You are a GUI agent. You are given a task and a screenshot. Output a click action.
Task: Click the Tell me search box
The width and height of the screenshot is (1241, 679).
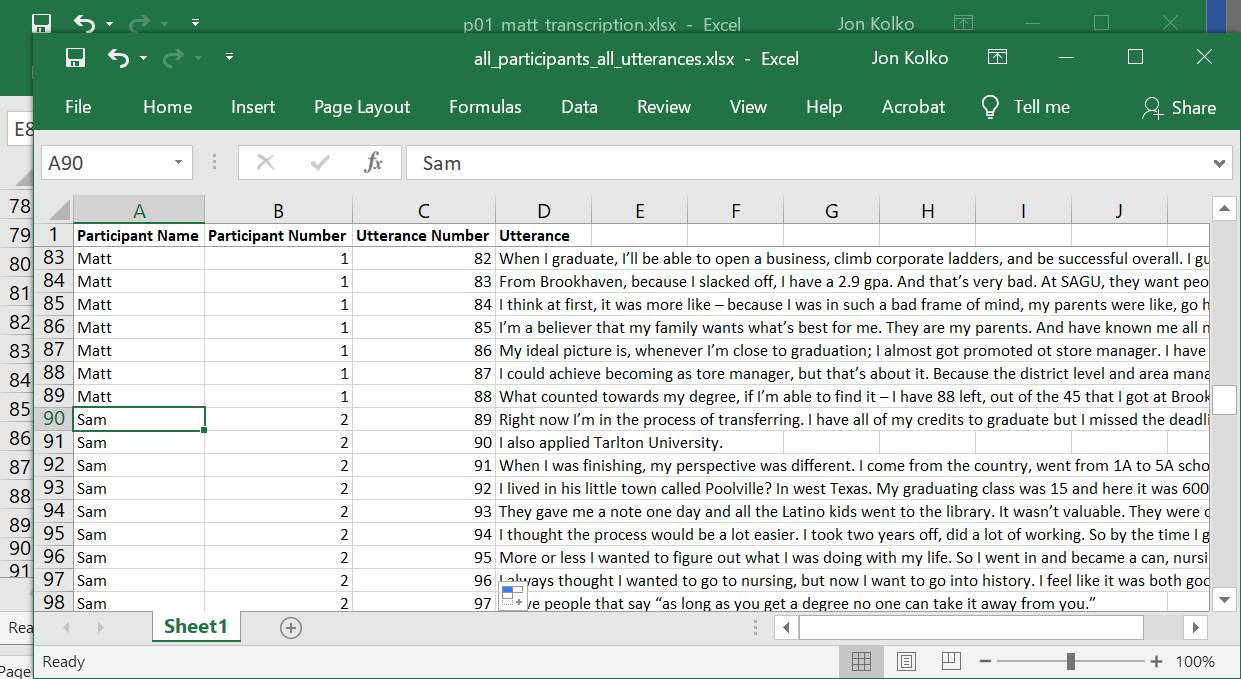pyautogui.click(x=1024, y=107)
